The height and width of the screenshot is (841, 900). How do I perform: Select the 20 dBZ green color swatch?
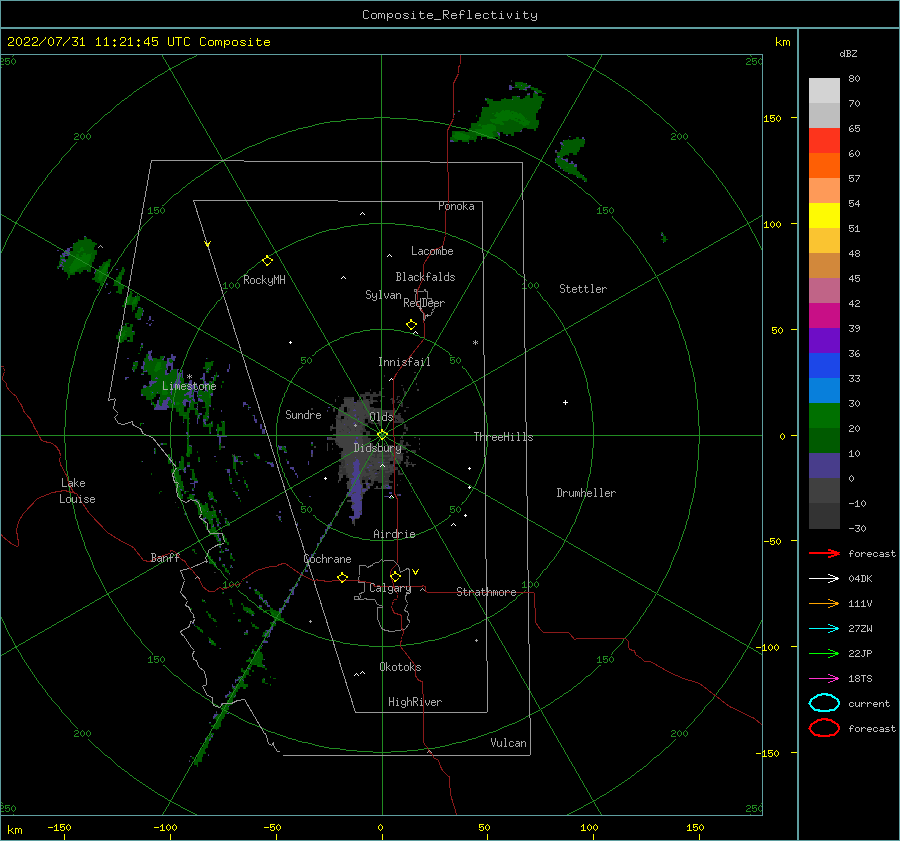(824, 416)
